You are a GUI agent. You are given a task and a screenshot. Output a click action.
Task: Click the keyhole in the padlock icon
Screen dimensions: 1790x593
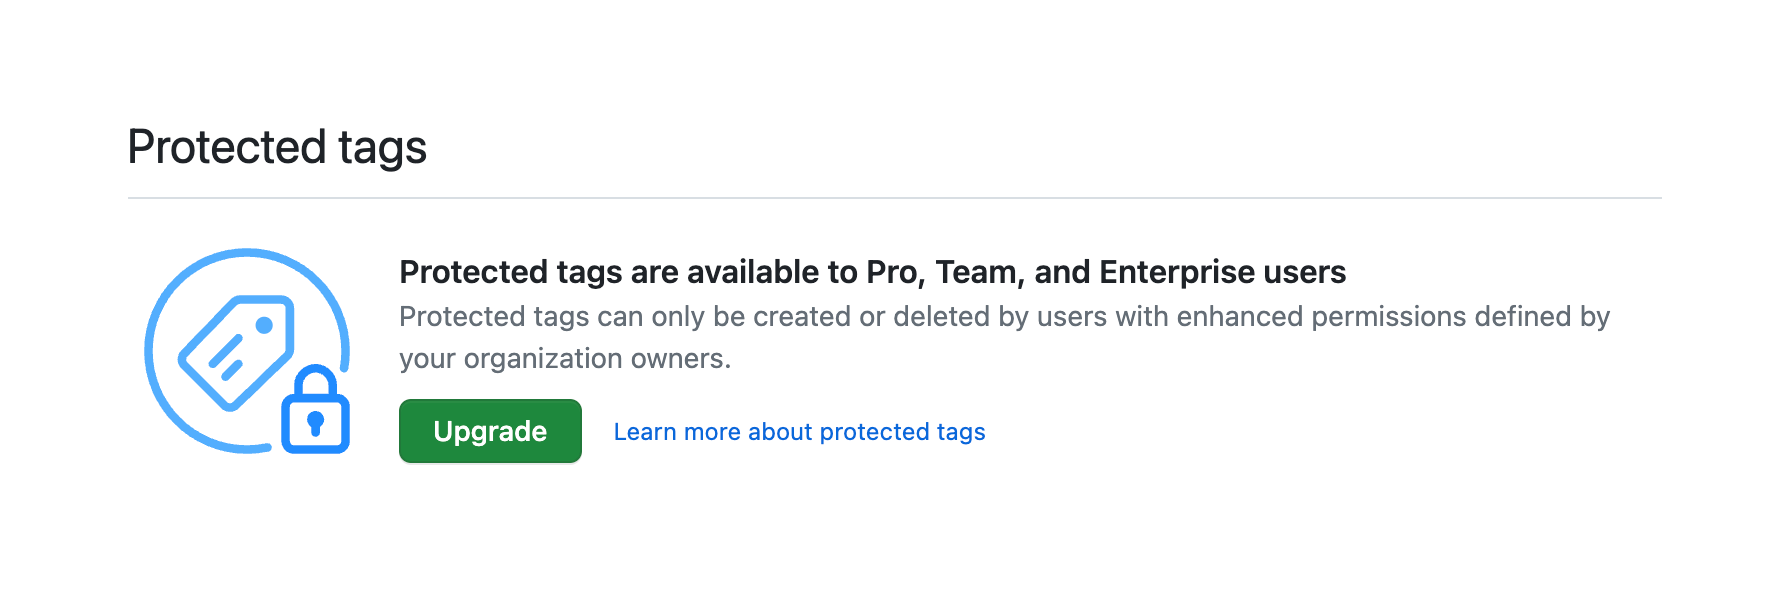[315, 423]
